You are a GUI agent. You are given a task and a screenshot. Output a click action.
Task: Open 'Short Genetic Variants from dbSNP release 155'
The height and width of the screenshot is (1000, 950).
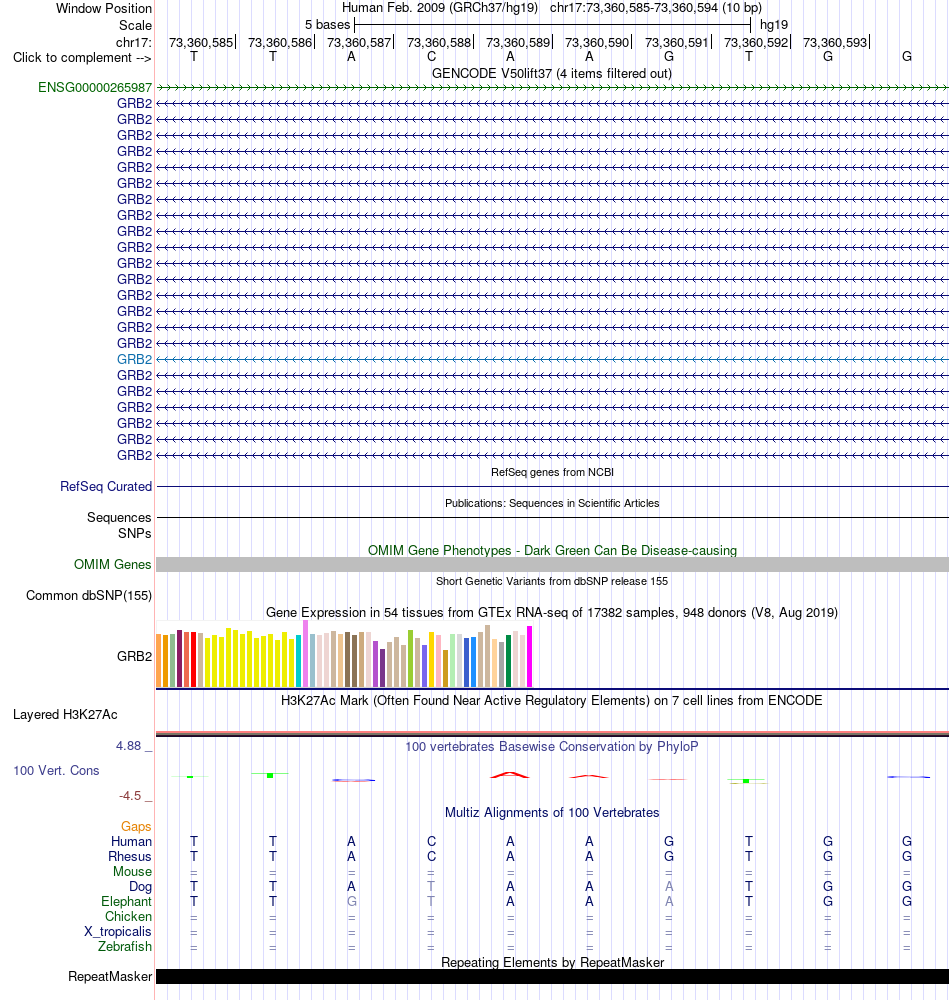pyautogui.click(x=552, y=581)
